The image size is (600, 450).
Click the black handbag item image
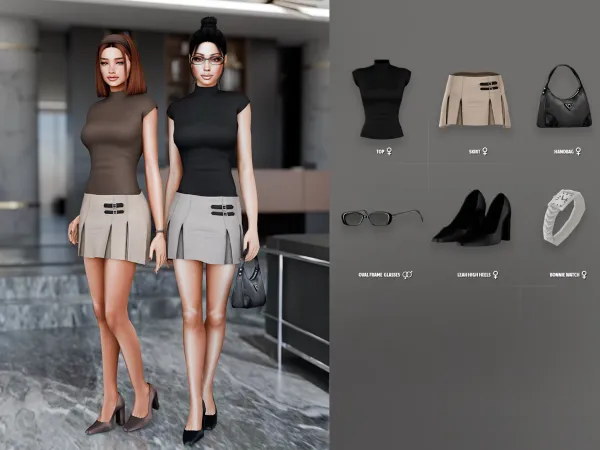click(563, 97)
